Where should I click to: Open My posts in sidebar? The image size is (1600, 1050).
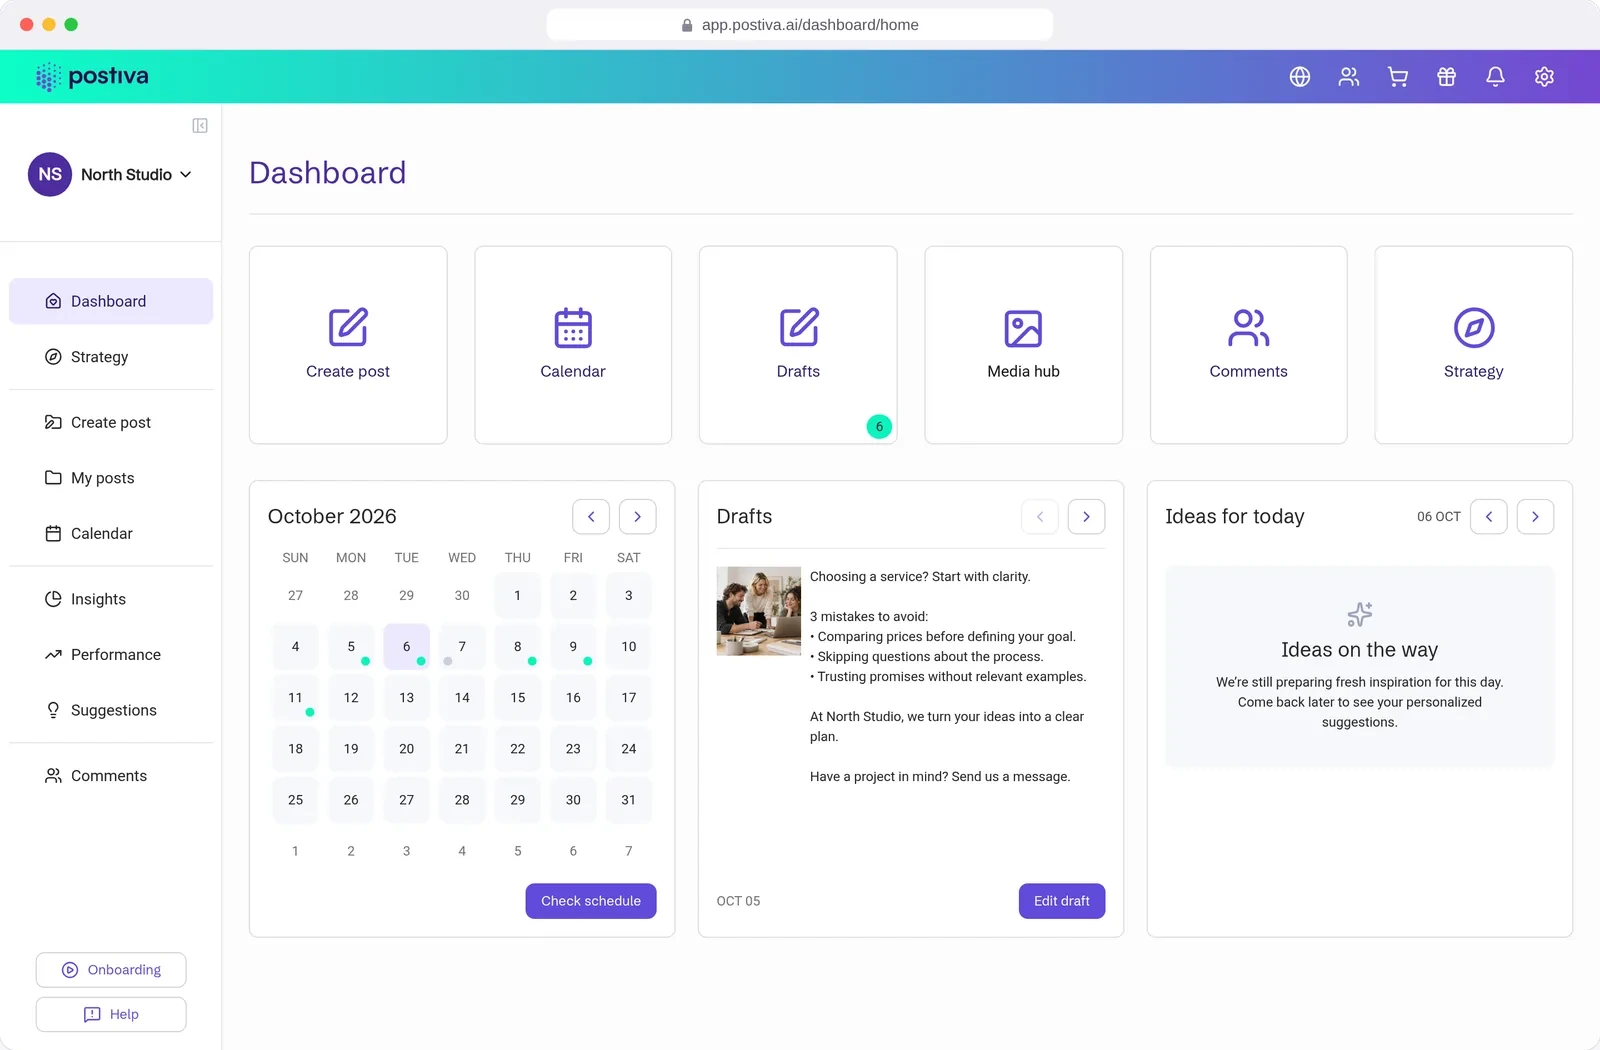[x=111, y=478]
